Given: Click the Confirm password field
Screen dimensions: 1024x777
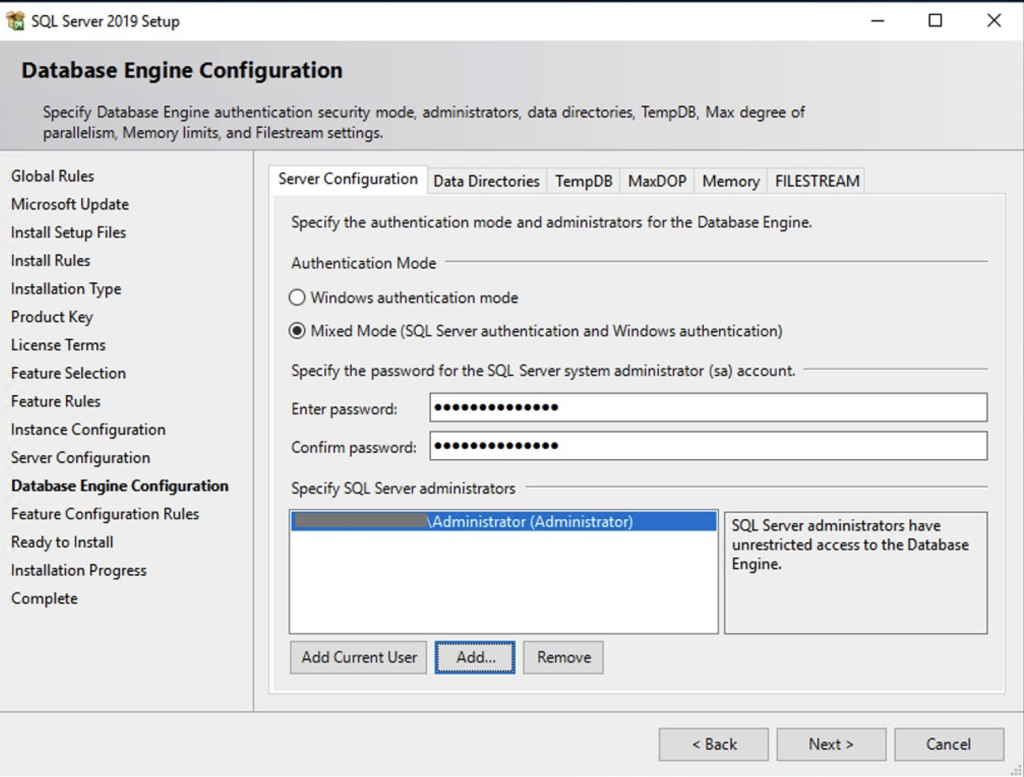Looking at the screenshot, I should pyautogui.click(x=708, y=446).
